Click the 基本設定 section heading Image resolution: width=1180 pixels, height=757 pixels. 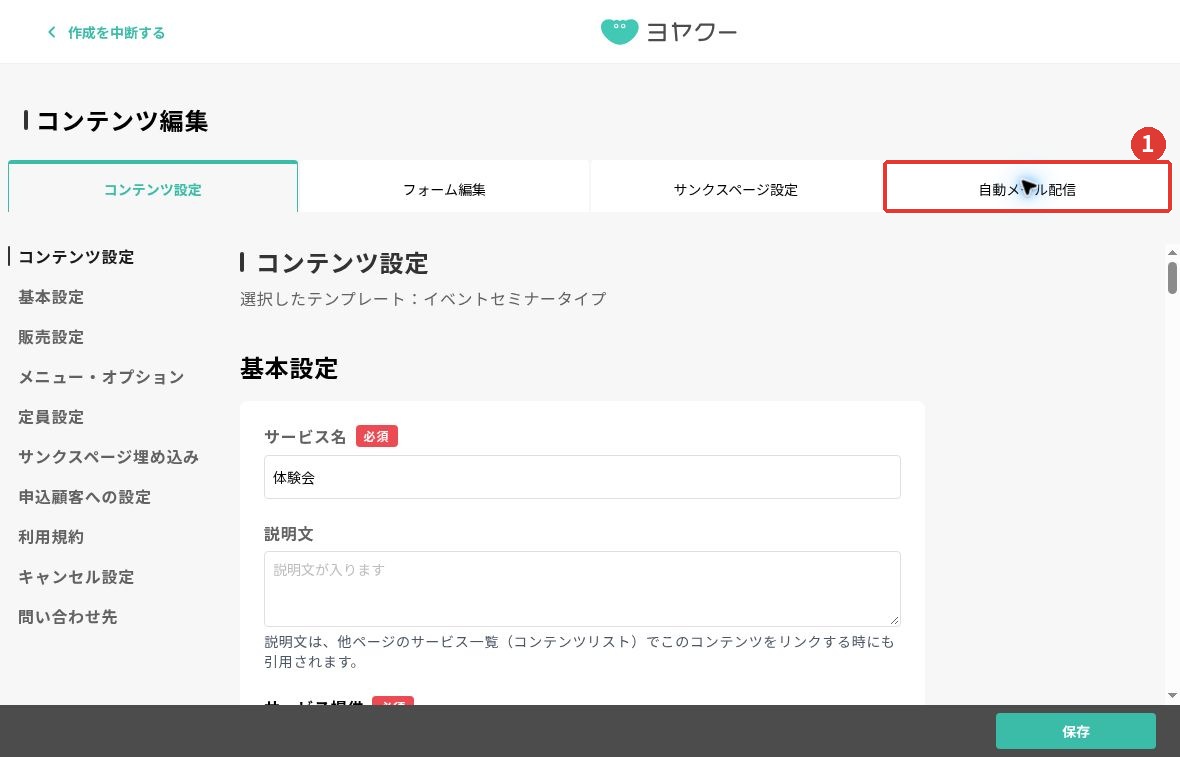[289, 369]
